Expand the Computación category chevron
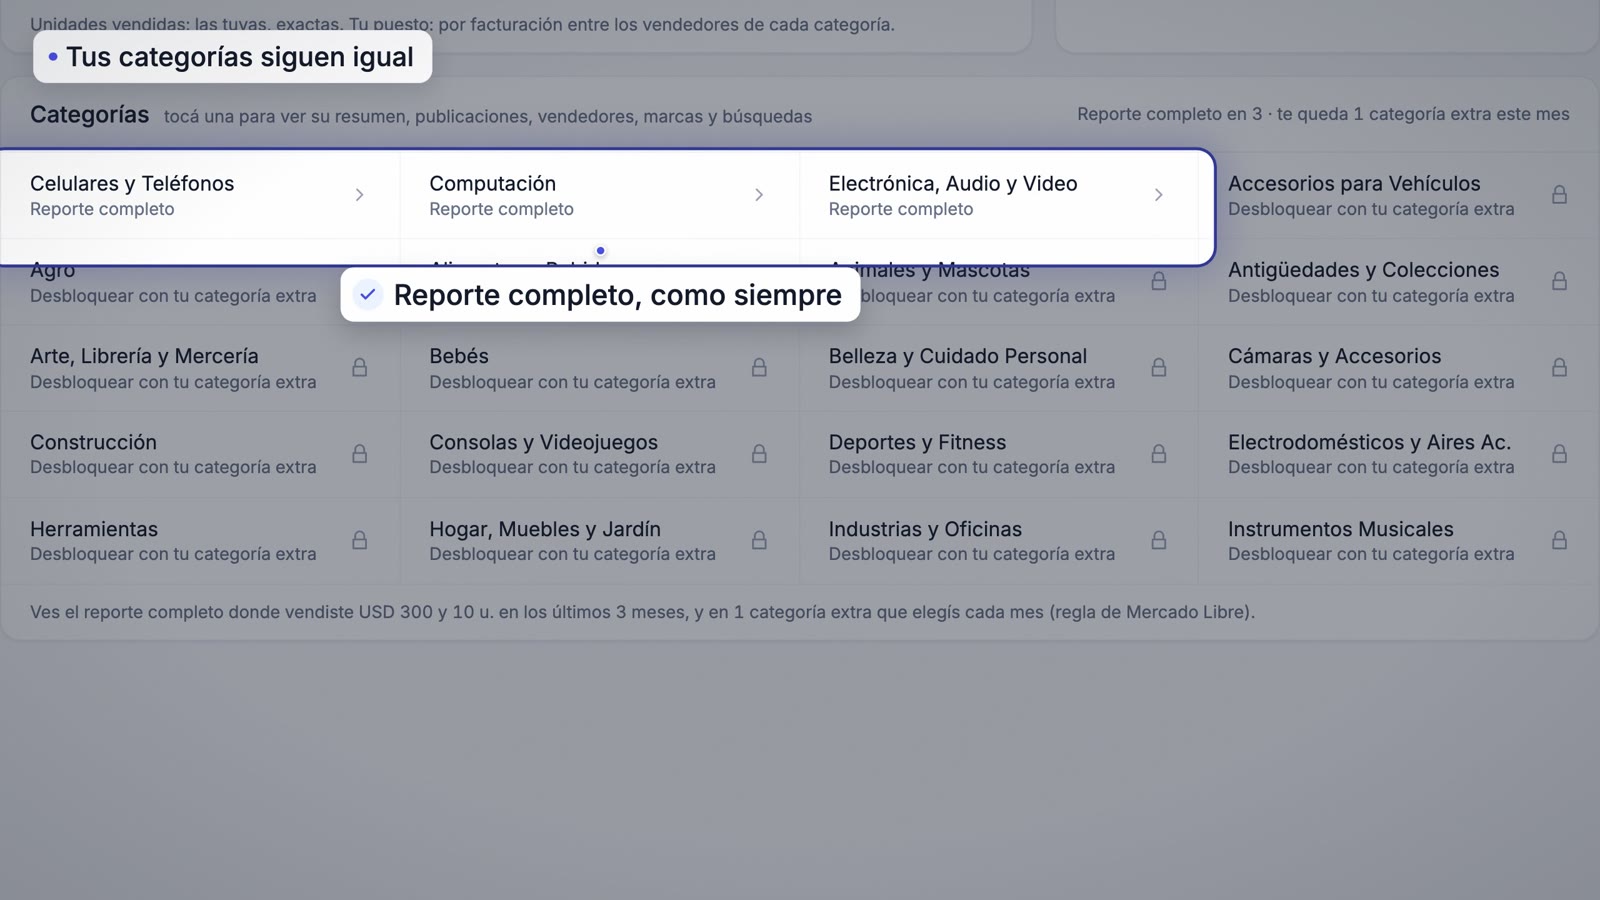The height and width of the screenshot is (900, 1600). (759, 195)
